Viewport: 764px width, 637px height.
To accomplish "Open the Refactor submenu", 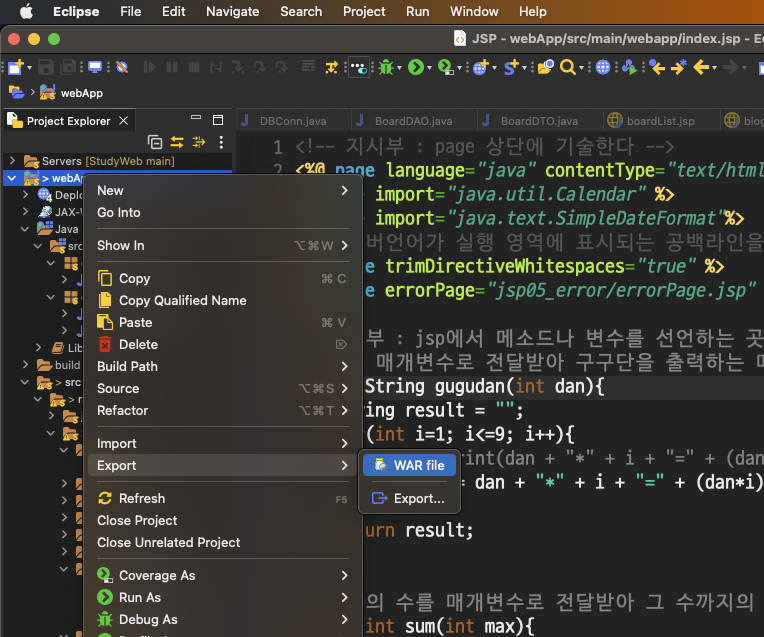I will [x=223, y=410].
